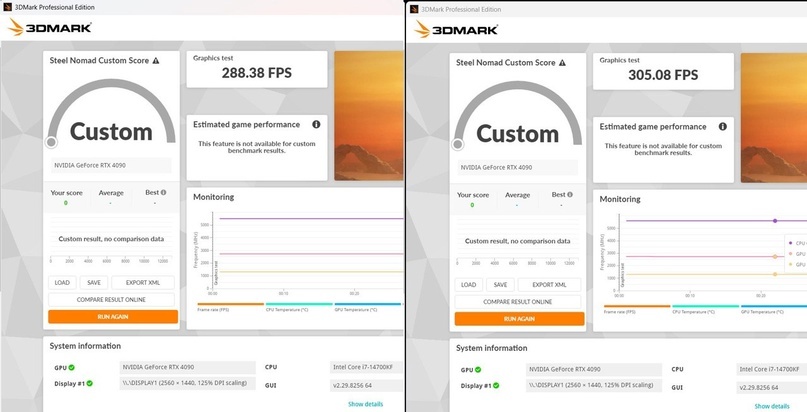Viewport: 807px width, 412px height.
Task: Open Show details link in right window
Action: [772, 406]
